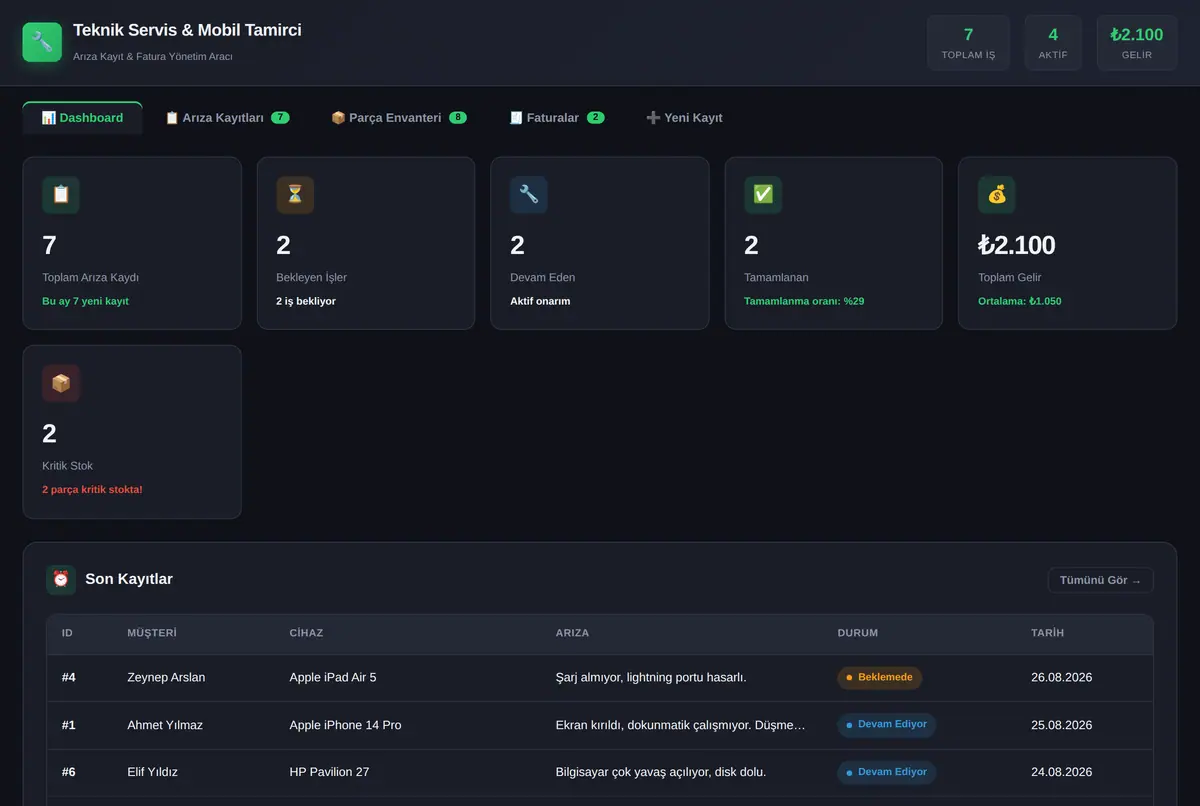
Task: Click the checkmark icon on Tamamlanan card
Action: click(763, 195)
